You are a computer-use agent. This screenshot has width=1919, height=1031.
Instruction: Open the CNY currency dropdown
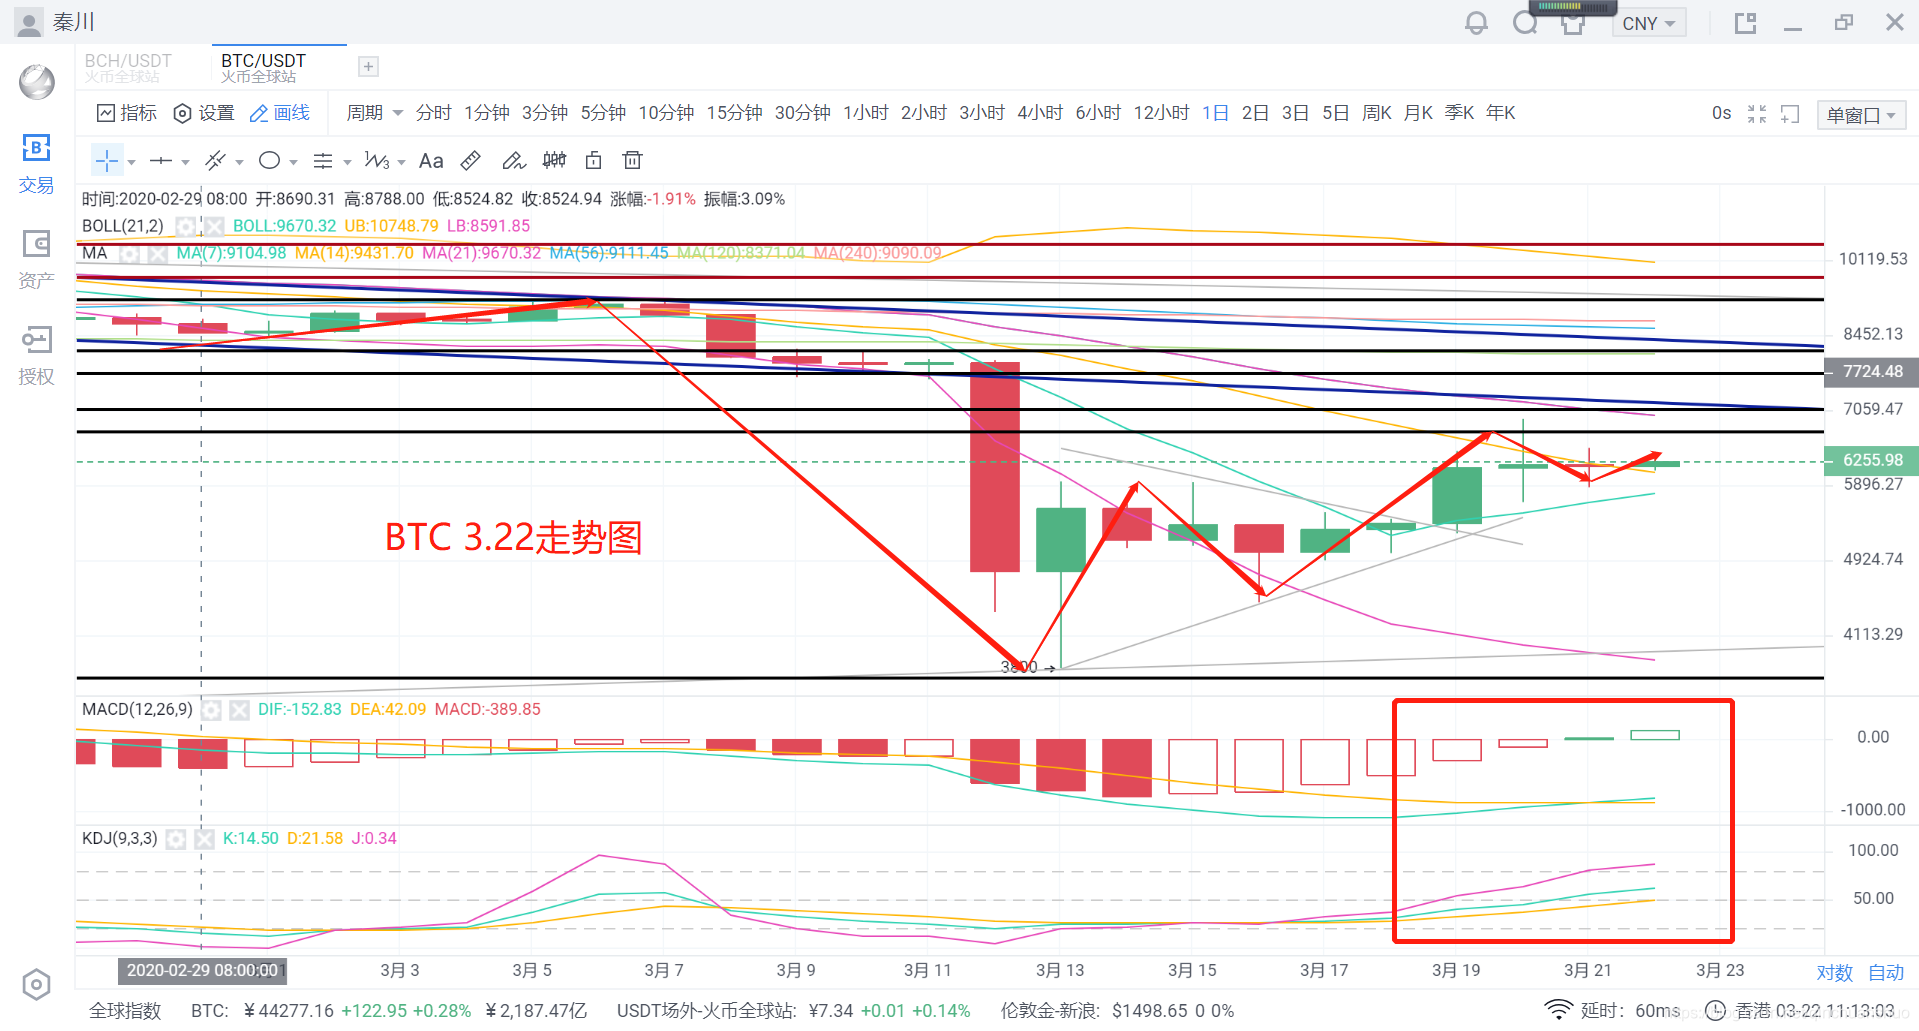coord(1649,23)
